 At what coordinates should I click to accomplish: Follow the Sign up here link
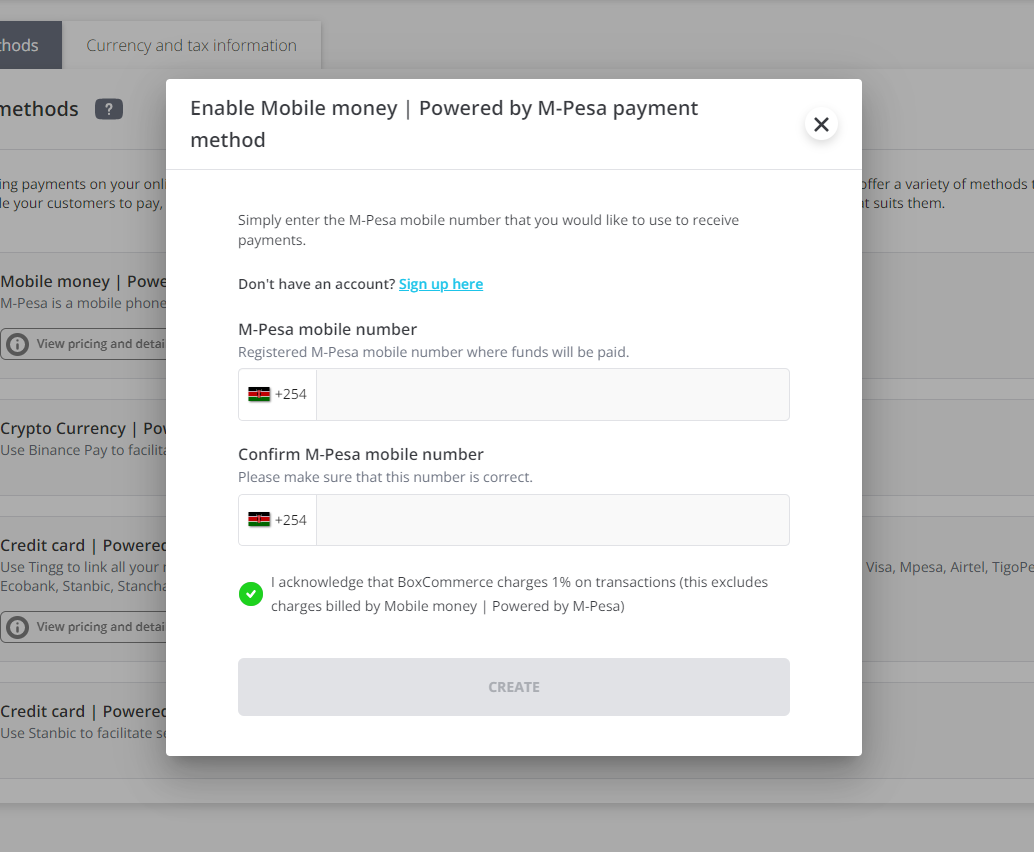(440, 284)
